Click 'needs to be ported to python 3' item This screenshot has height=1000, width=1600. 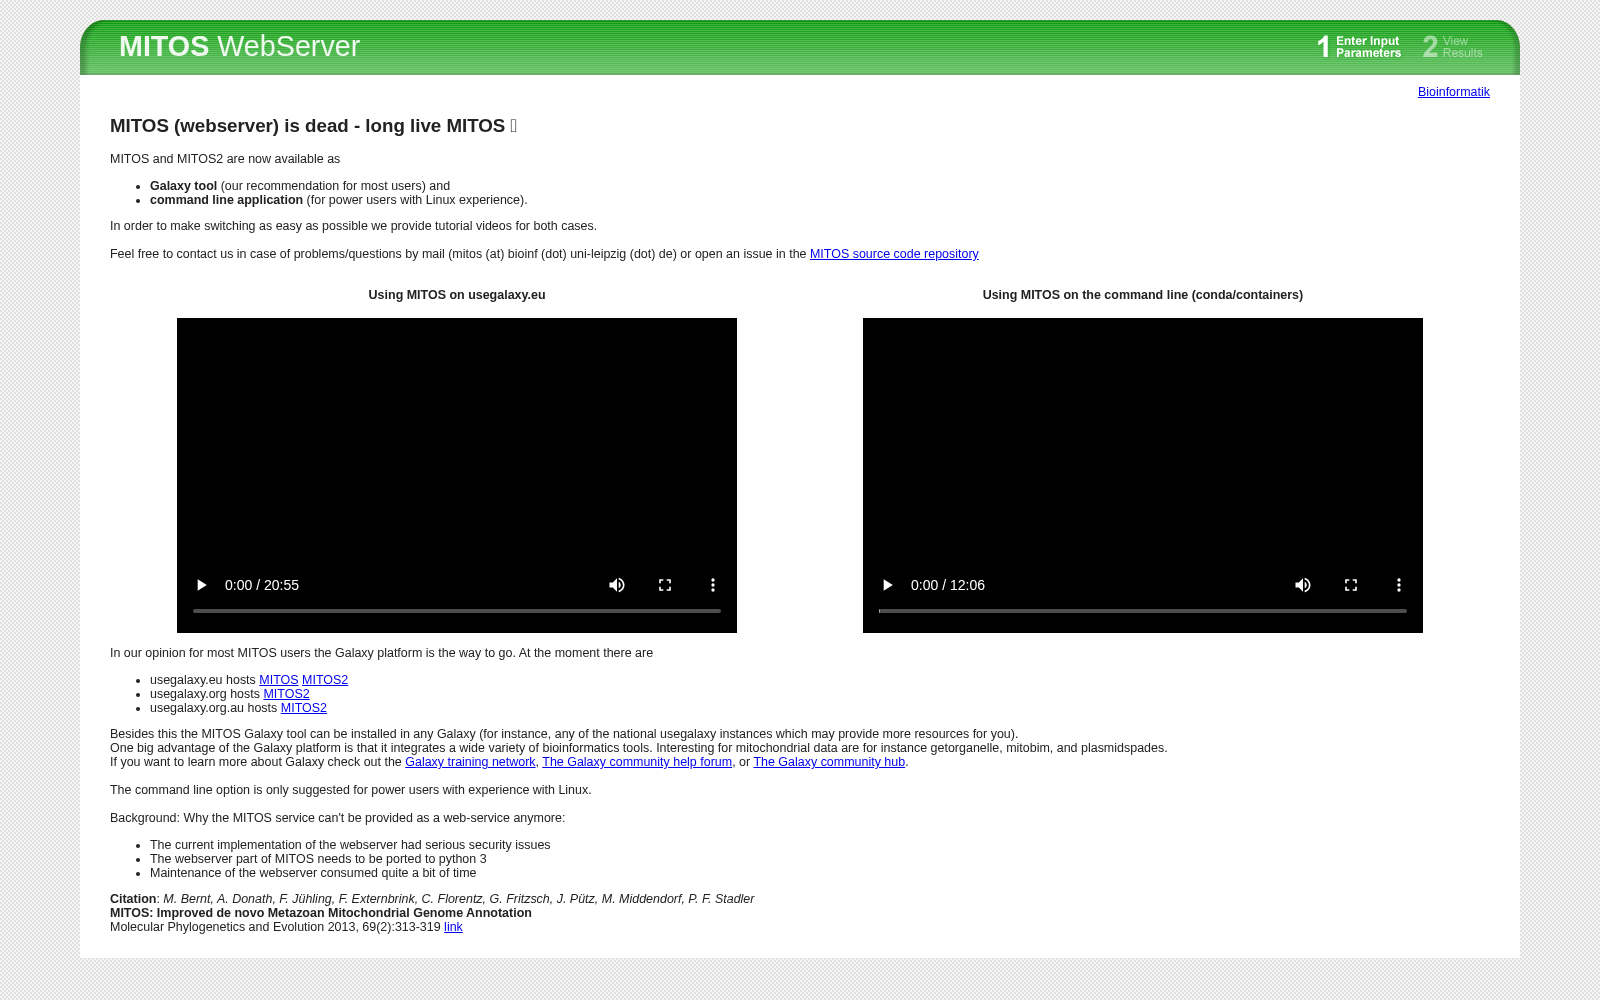click(318, 859)
